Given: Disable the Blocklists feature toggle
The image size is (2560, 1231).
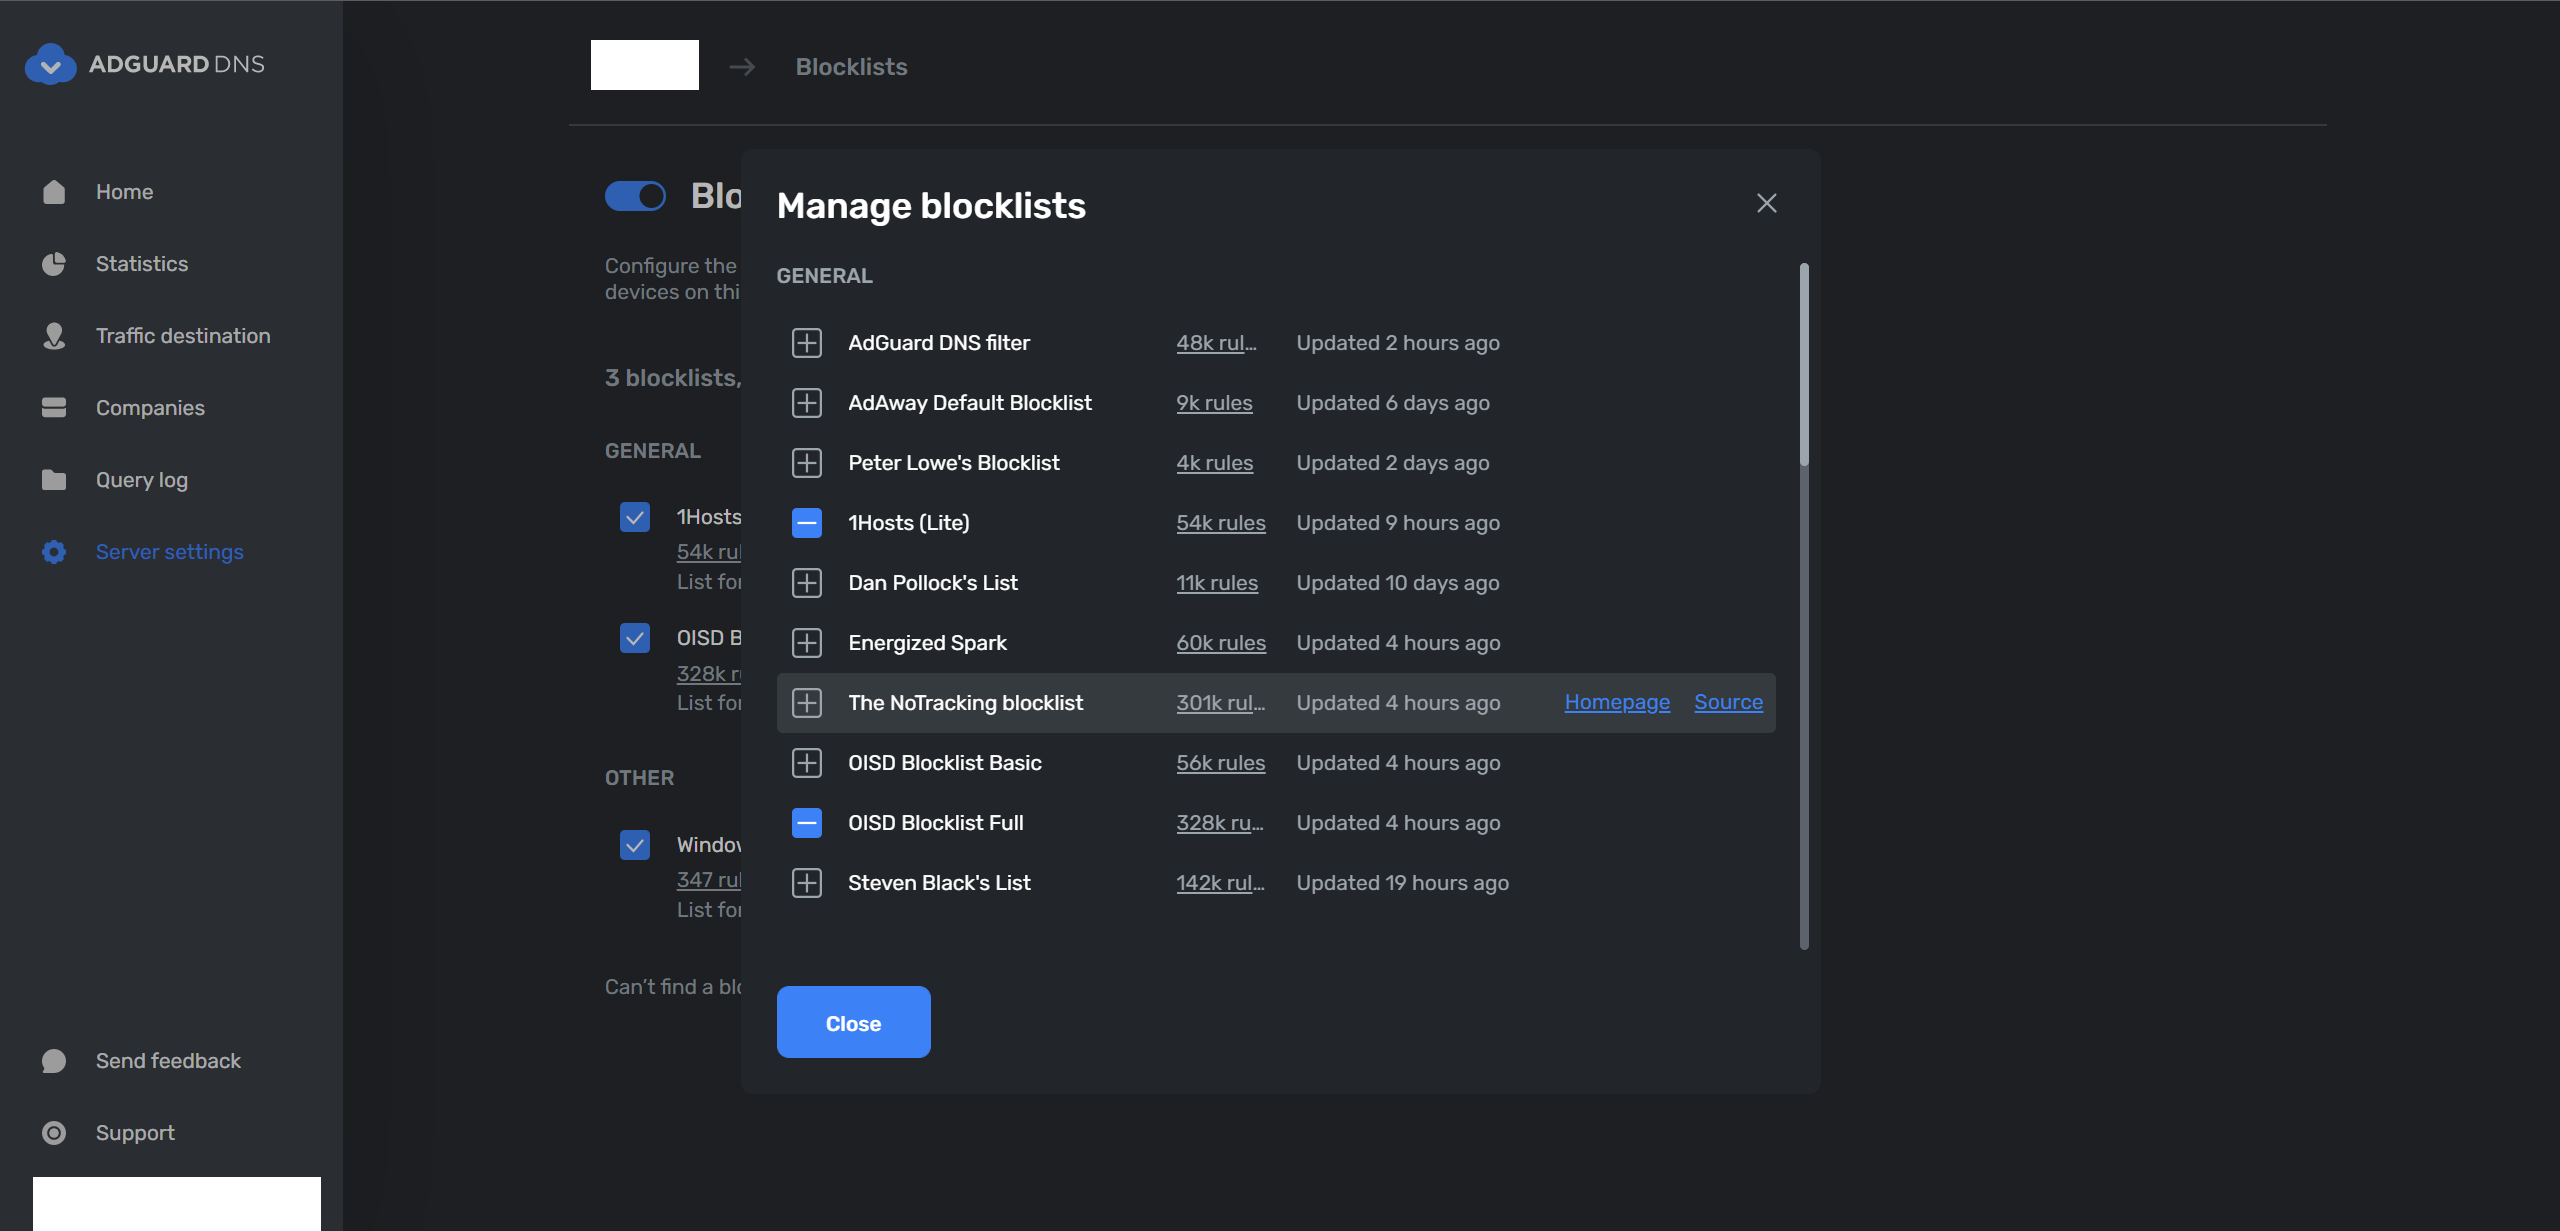Looking at the screenshot, I should [x=635, y=196].
